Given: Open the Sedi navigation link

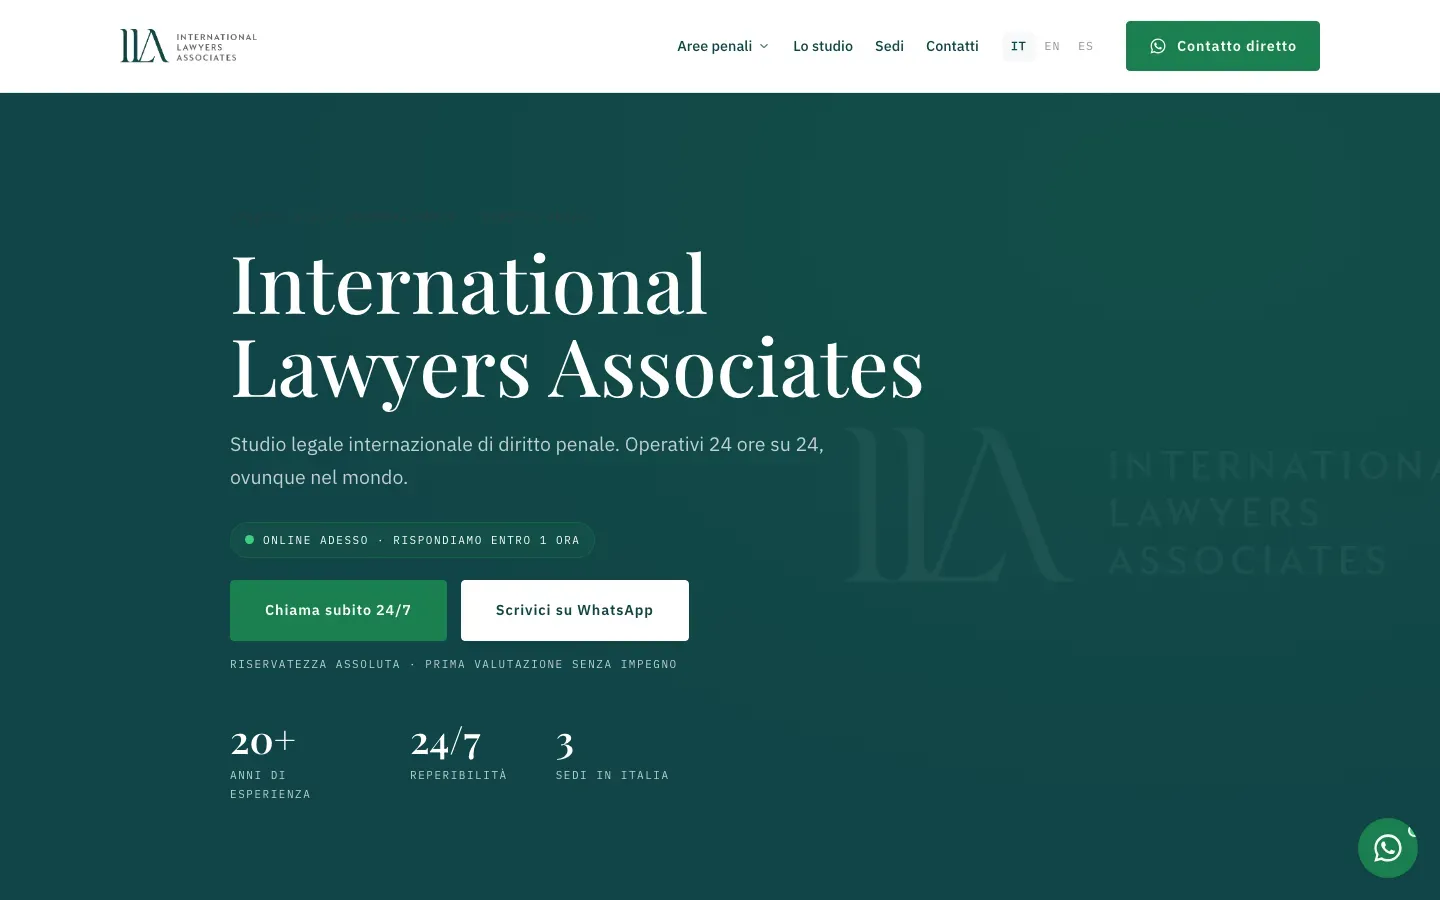Looking at the screenshot, I should click(x=889, y=46).
